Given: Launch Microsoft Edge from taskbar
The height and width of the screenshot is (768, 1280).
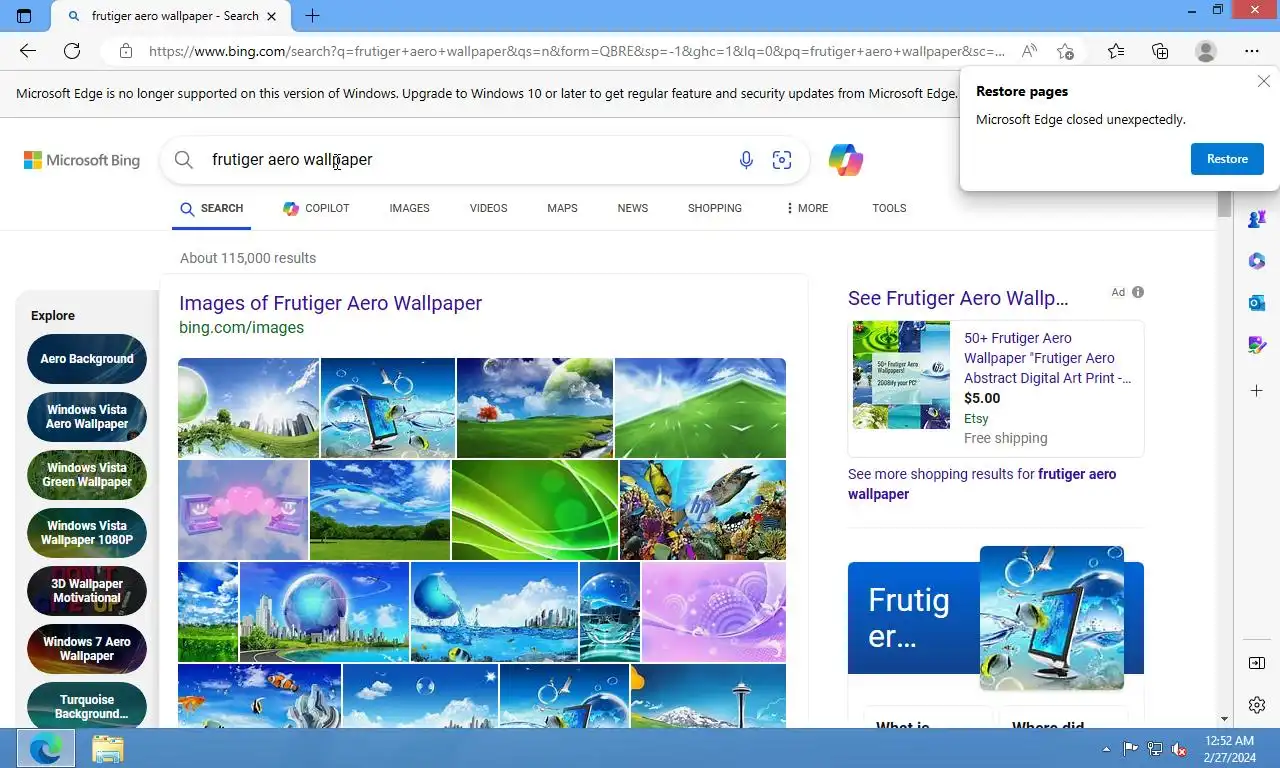Looking at the screenshot, I should pyautogui.click(x=46, y=748).
